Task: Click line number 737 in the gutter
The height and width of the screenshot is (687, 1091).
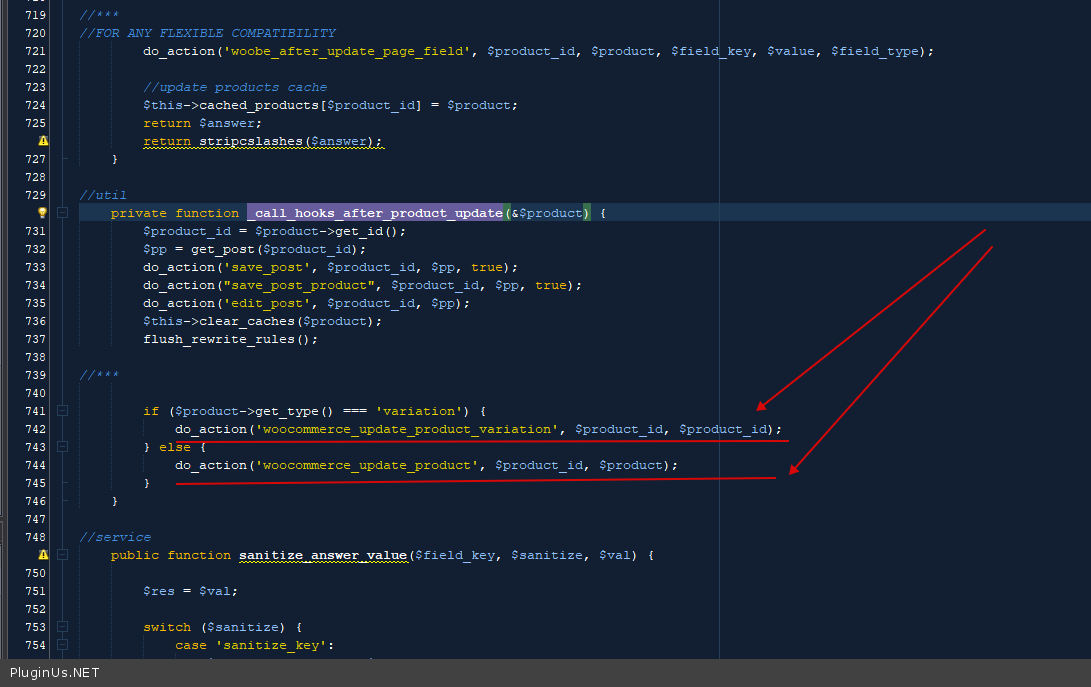Action: point(34,339)
